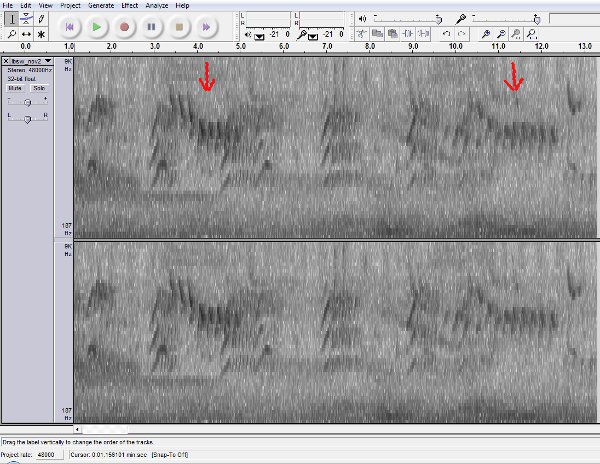Viewport: 600px width, 464px height.
Task: Click the red Record button
Action: click(x=124, y=26)
